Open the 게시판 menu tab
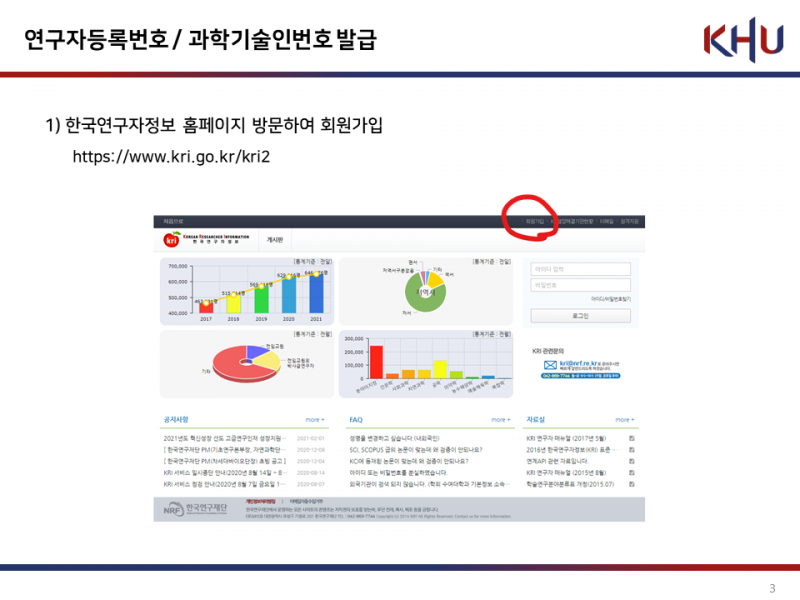This screenshot has height=600, width=800. tap(275, 240)
